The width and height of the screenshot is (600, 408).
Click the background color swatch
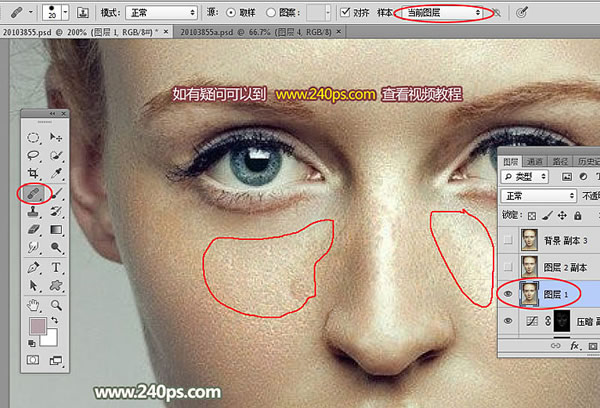[52, 339]
